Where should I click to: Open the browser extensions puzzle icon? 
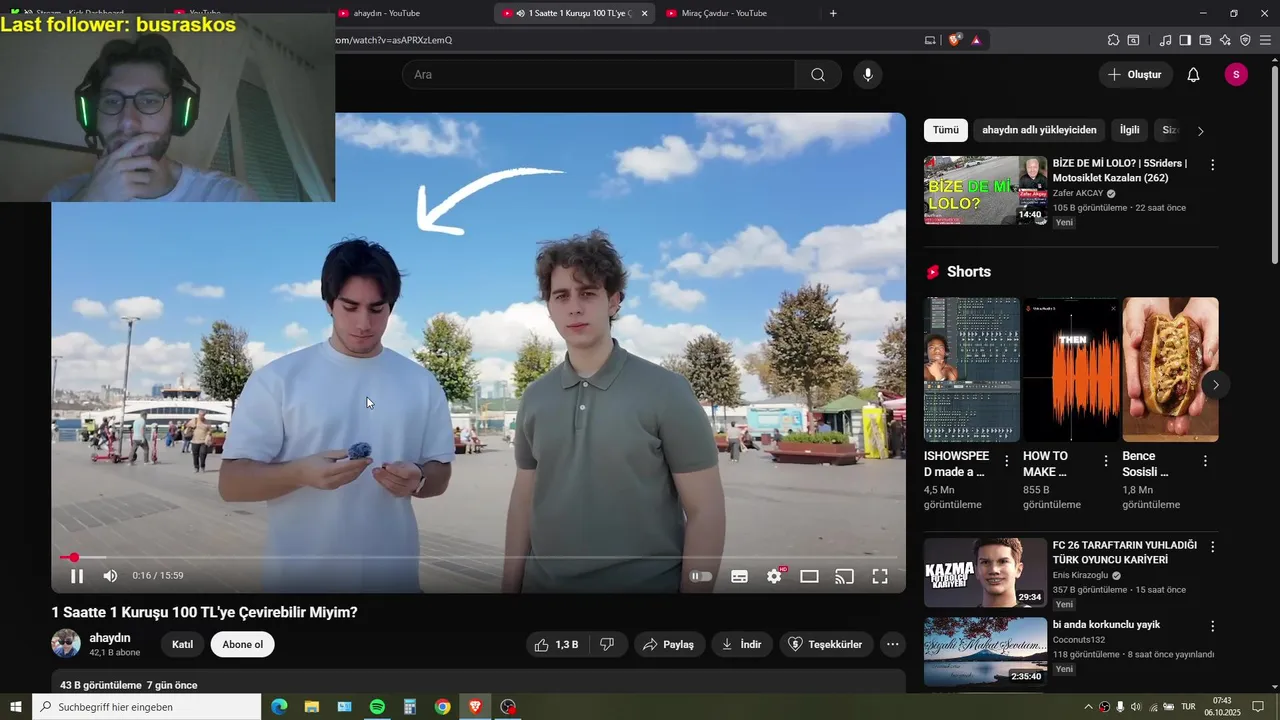pyautogui.click(x=1113, y=40)
